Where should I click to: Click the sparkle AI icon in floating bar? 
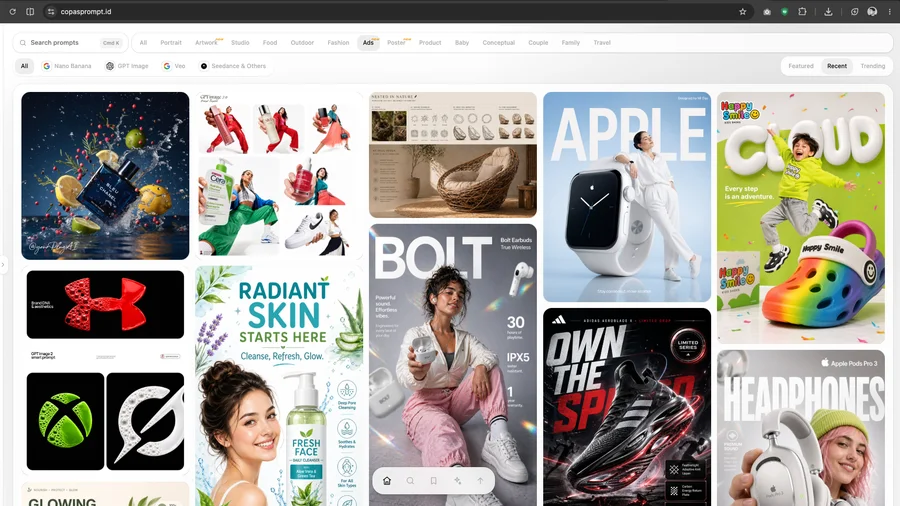tap(457, 481)
